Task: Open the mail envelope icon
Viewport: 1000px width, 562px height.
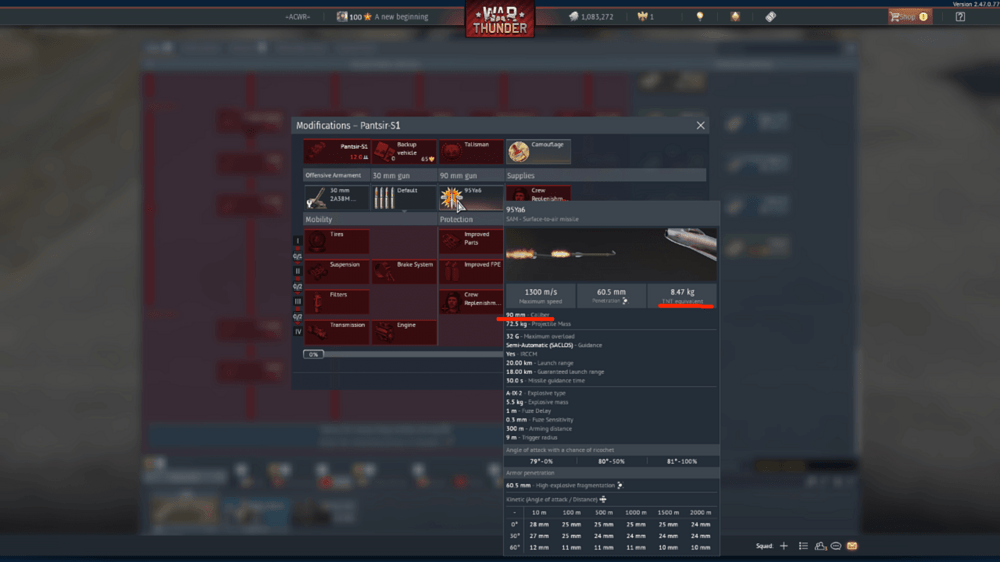Action: 852,546
